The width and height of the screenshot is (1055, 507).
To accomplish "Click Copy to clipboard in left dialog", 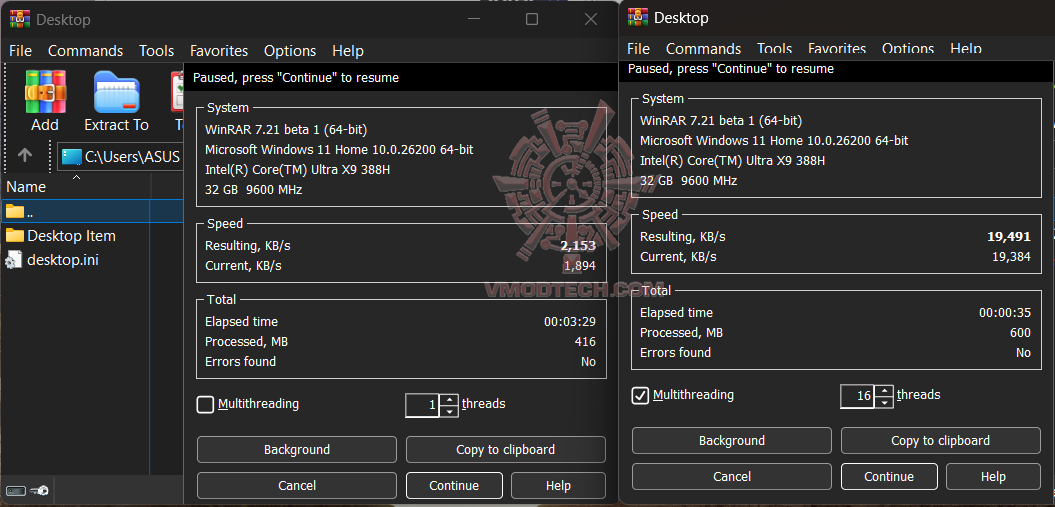I will [505, 450].
